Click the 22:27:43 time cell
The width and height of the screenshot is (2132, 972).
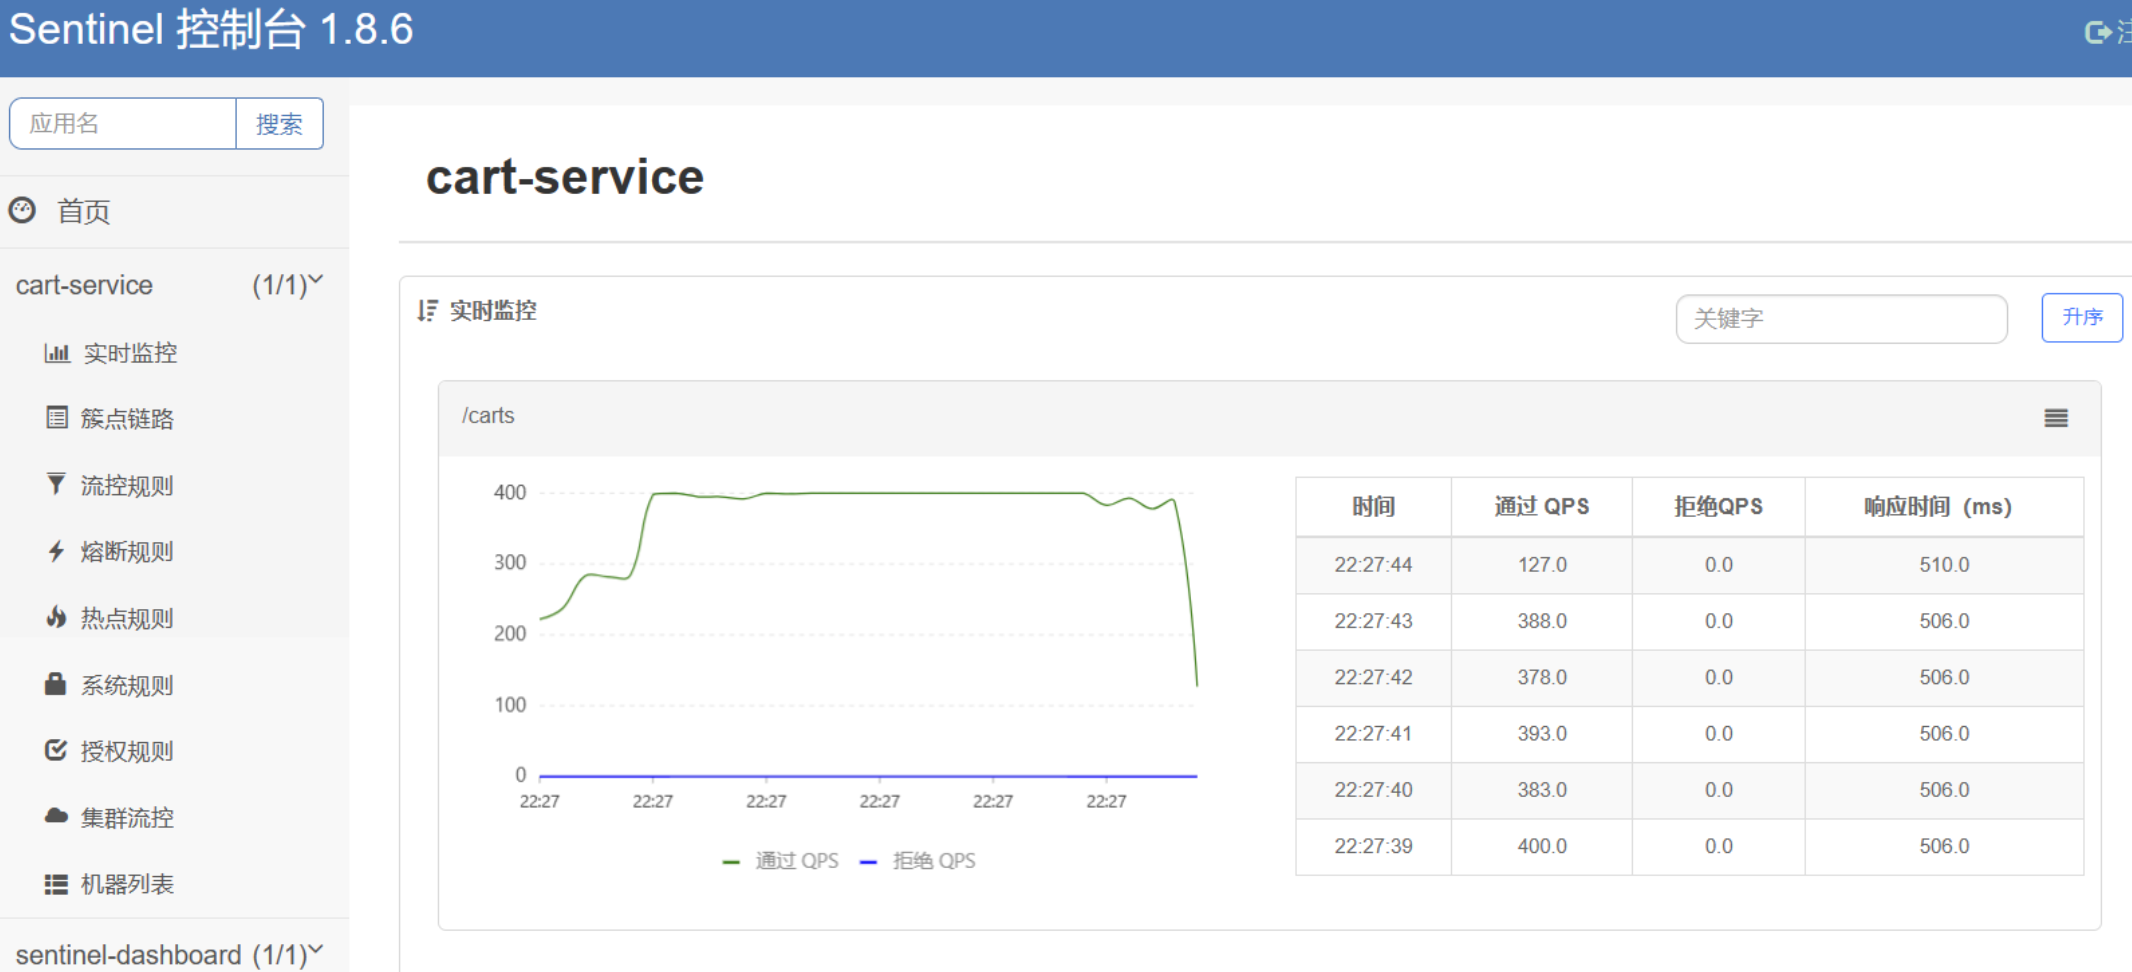click(x=1373, y=621)
